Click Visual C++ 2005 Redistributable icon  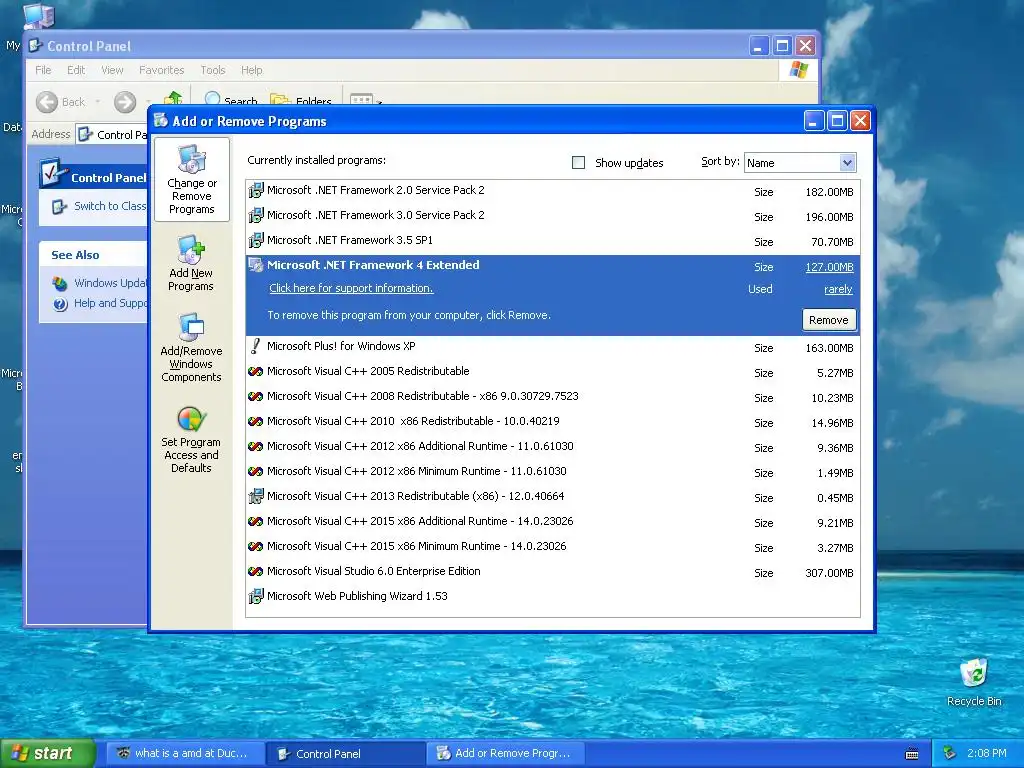pyautogui.click(x=255, y=372)
